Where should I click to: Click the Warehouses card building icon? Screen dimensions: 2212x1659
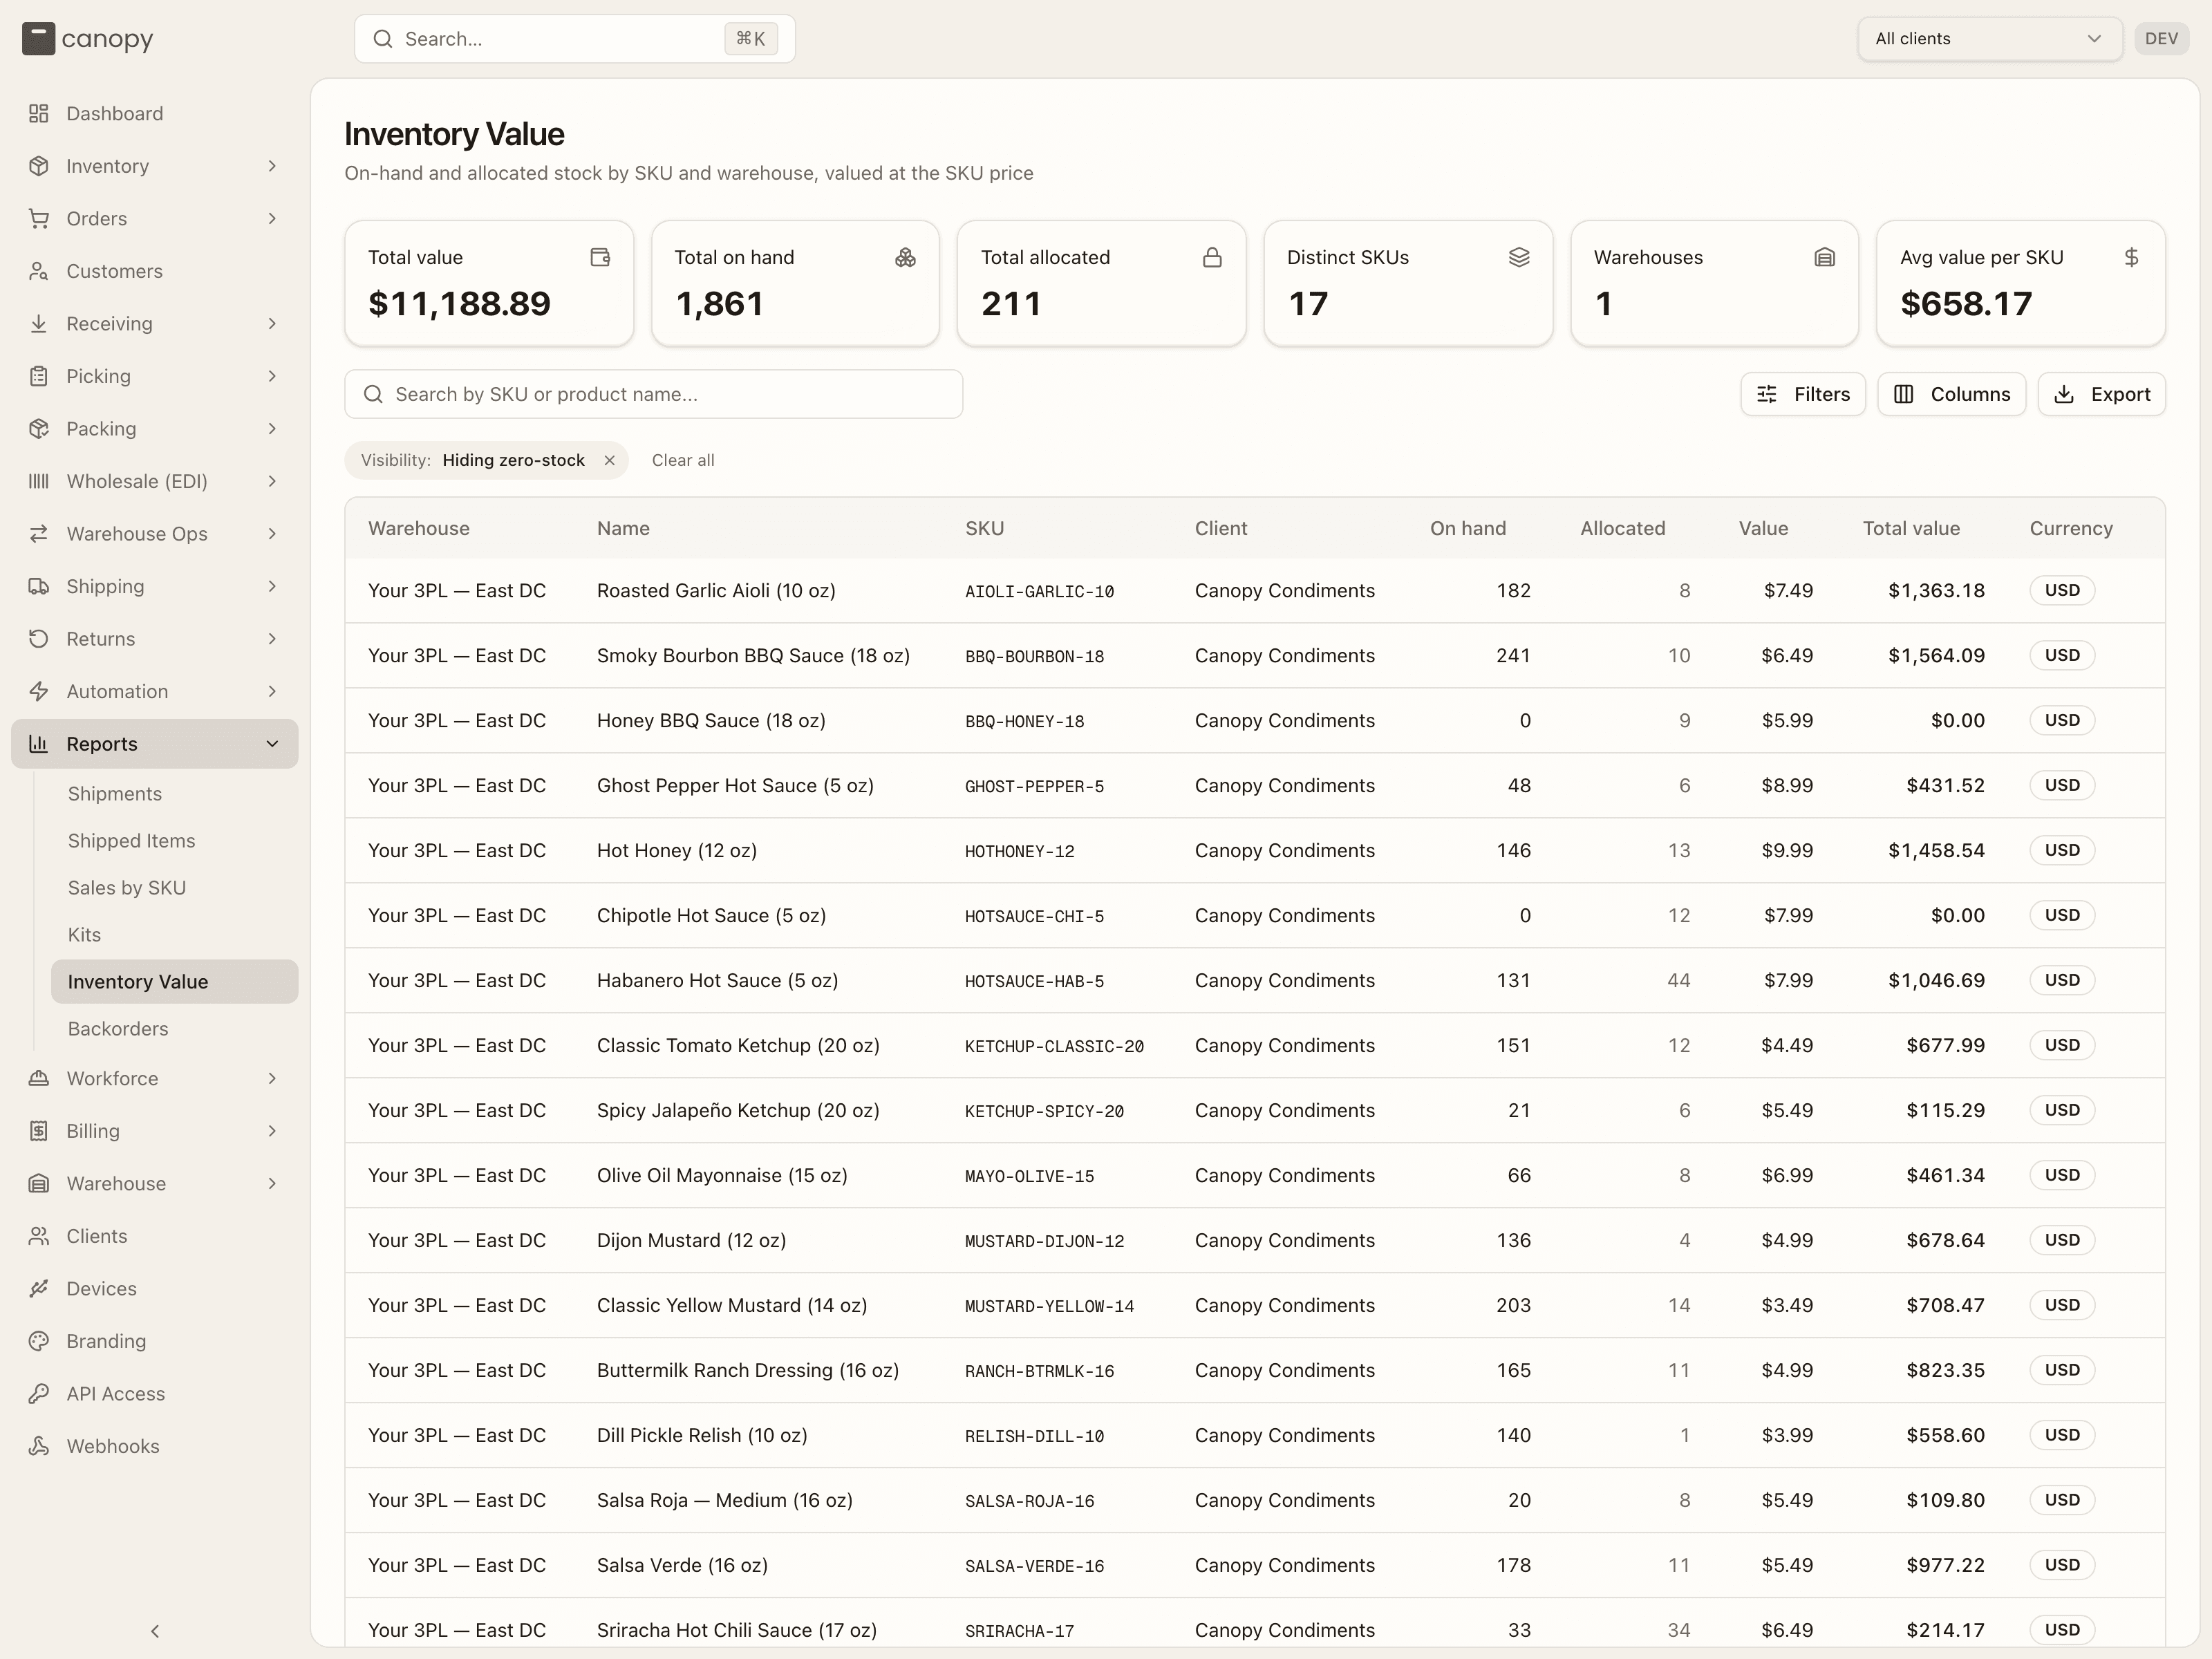click(x=1825, y=257)
